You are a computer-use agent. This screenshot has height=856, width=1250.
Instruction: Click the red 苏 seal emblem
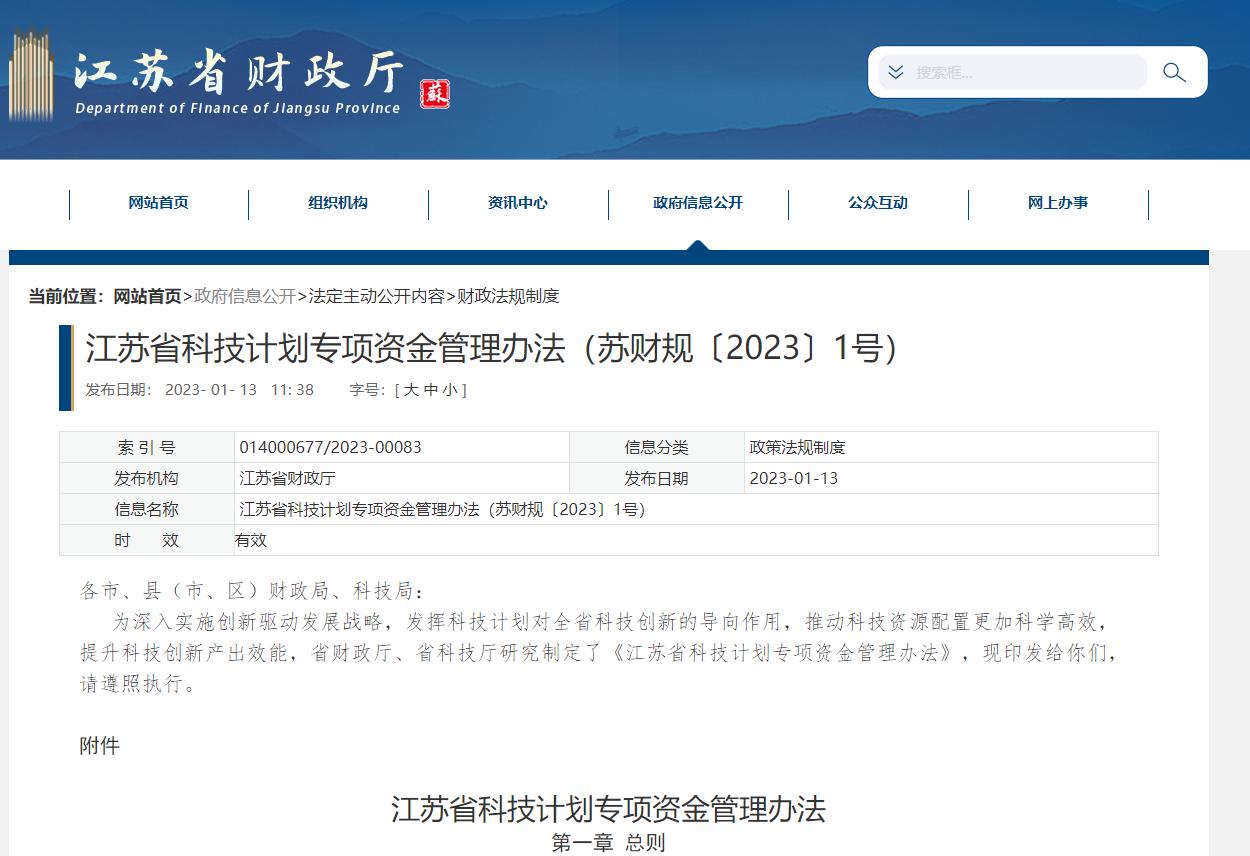(x=434, y=95)
